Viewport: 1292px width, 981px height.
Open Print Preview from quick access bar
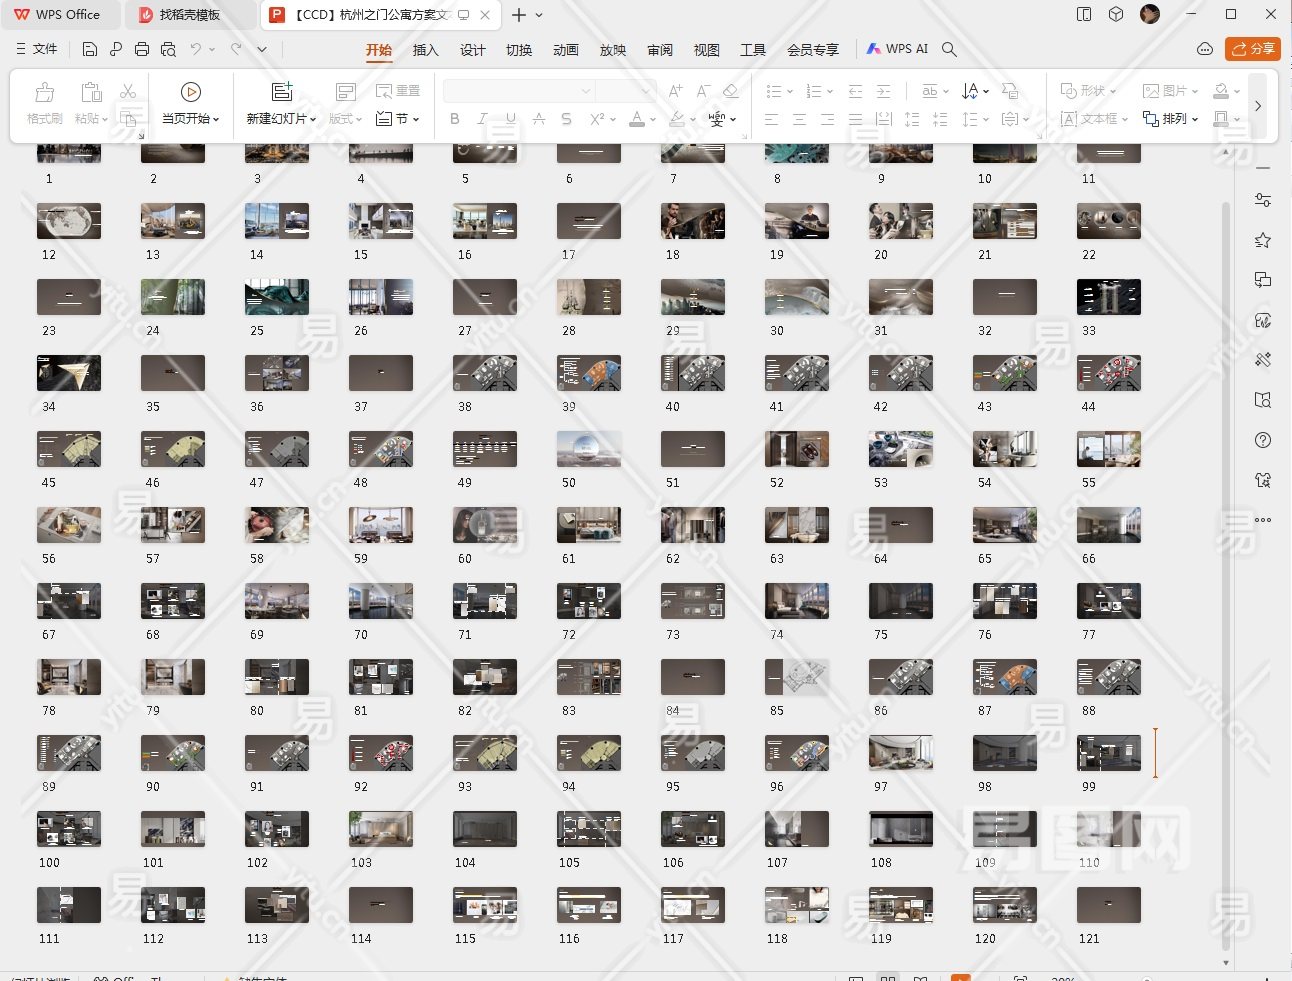coord(168,49)
